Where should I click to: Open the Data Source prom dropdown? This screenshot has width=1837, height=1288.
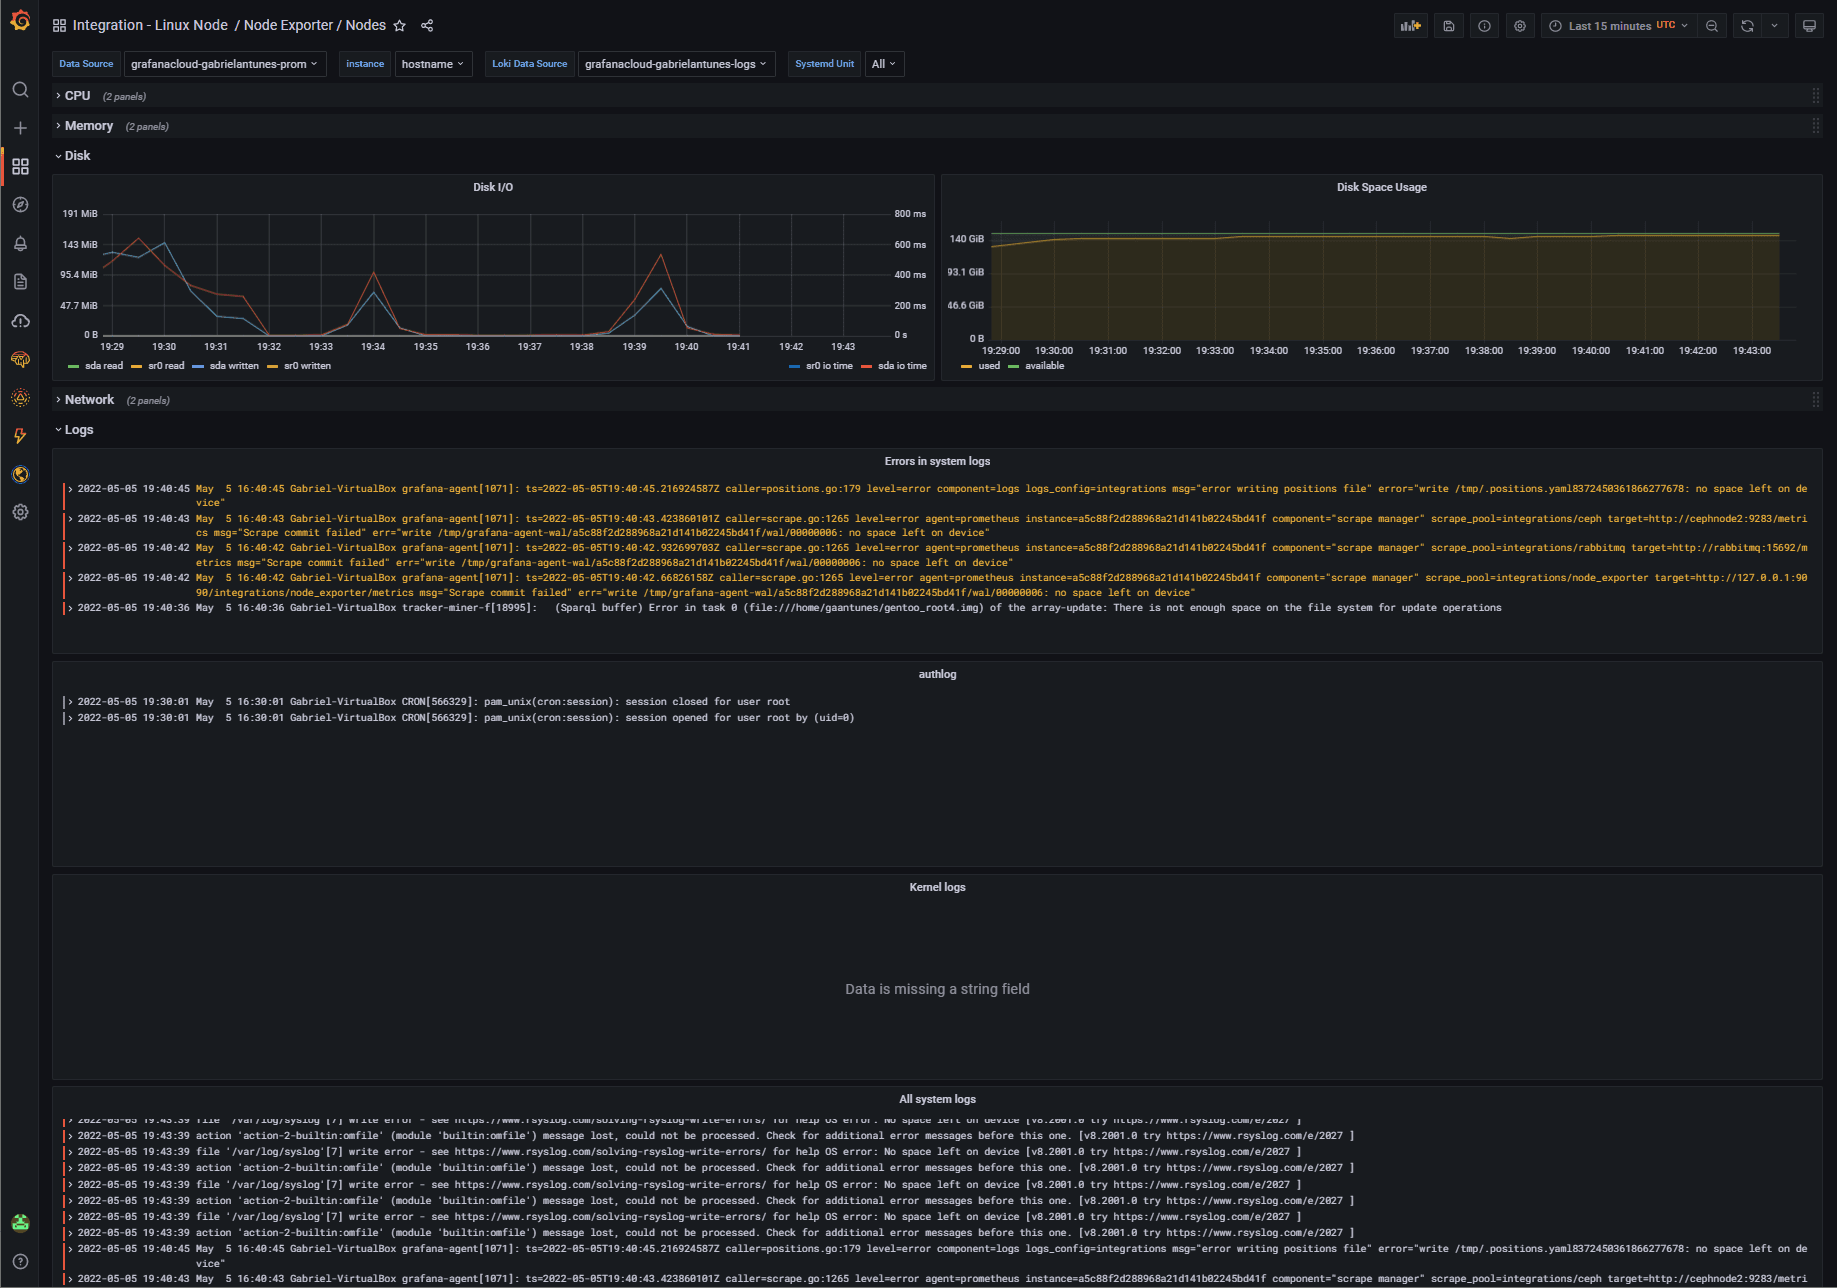(x=224, y=64)
